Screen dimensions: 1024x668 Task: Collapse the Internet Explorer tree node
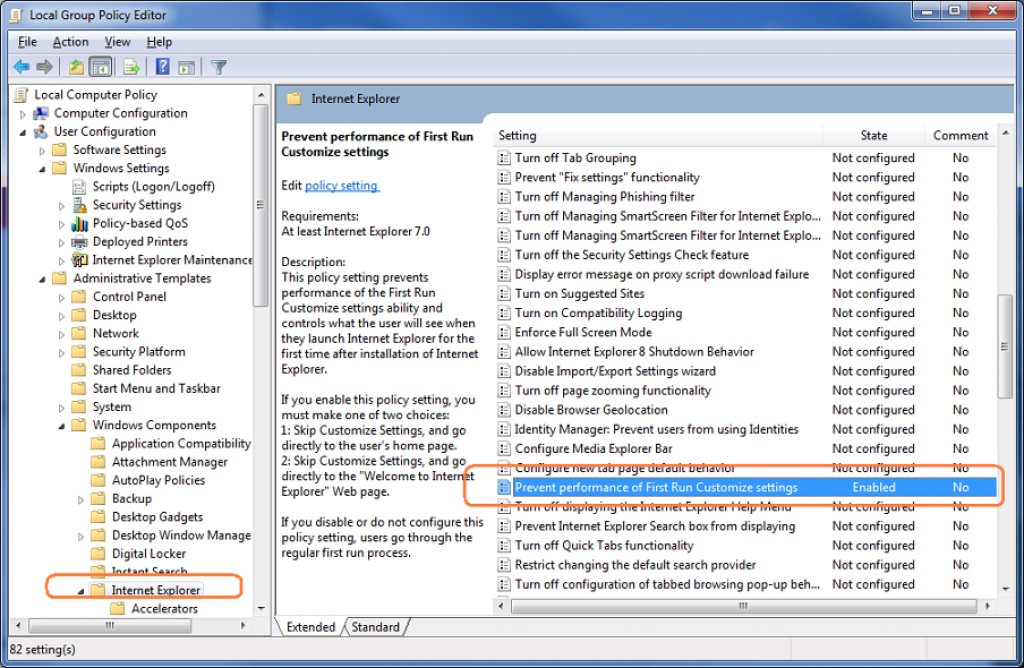tap(81, 591)
